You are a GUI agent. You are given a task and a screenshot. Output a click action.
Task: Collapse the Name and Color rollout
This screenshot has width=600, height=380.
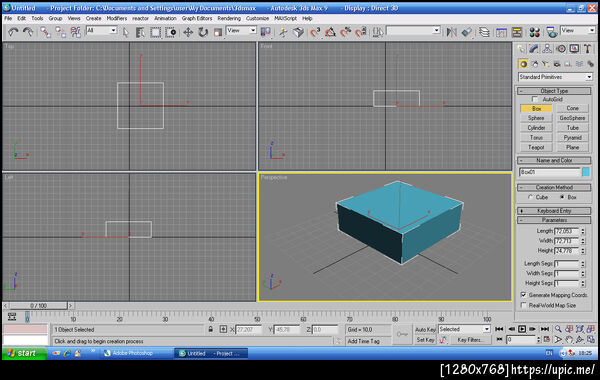point(554,160)
